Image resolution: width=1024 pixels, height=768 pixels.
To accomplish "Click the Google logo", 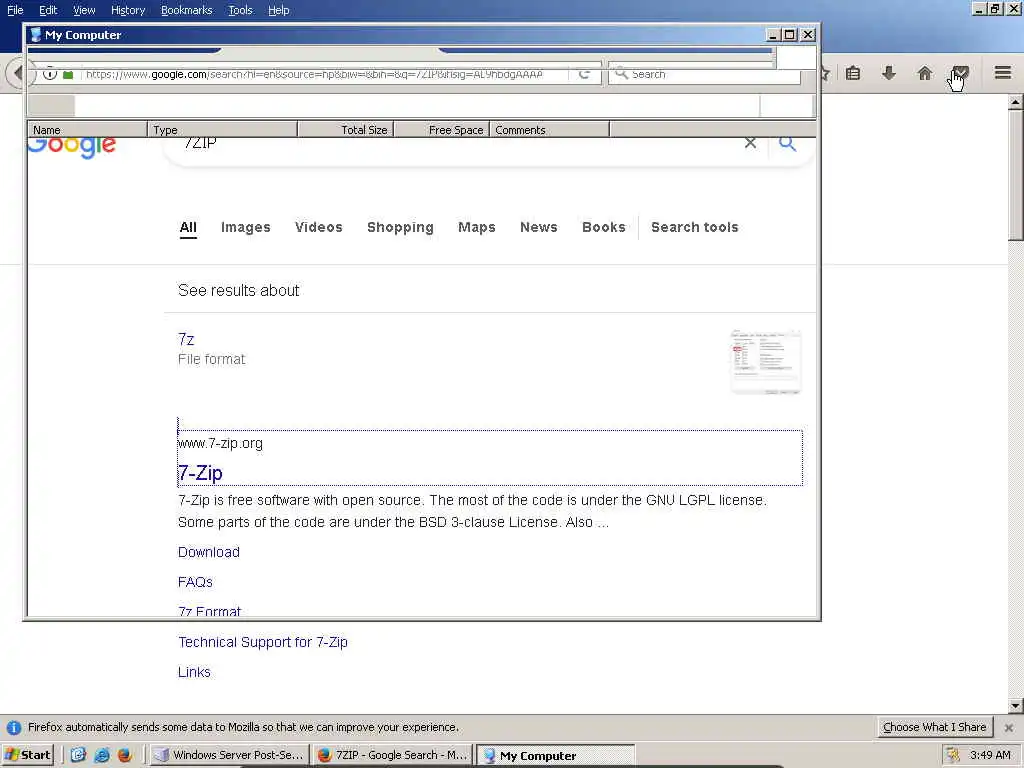I will 72,146.
